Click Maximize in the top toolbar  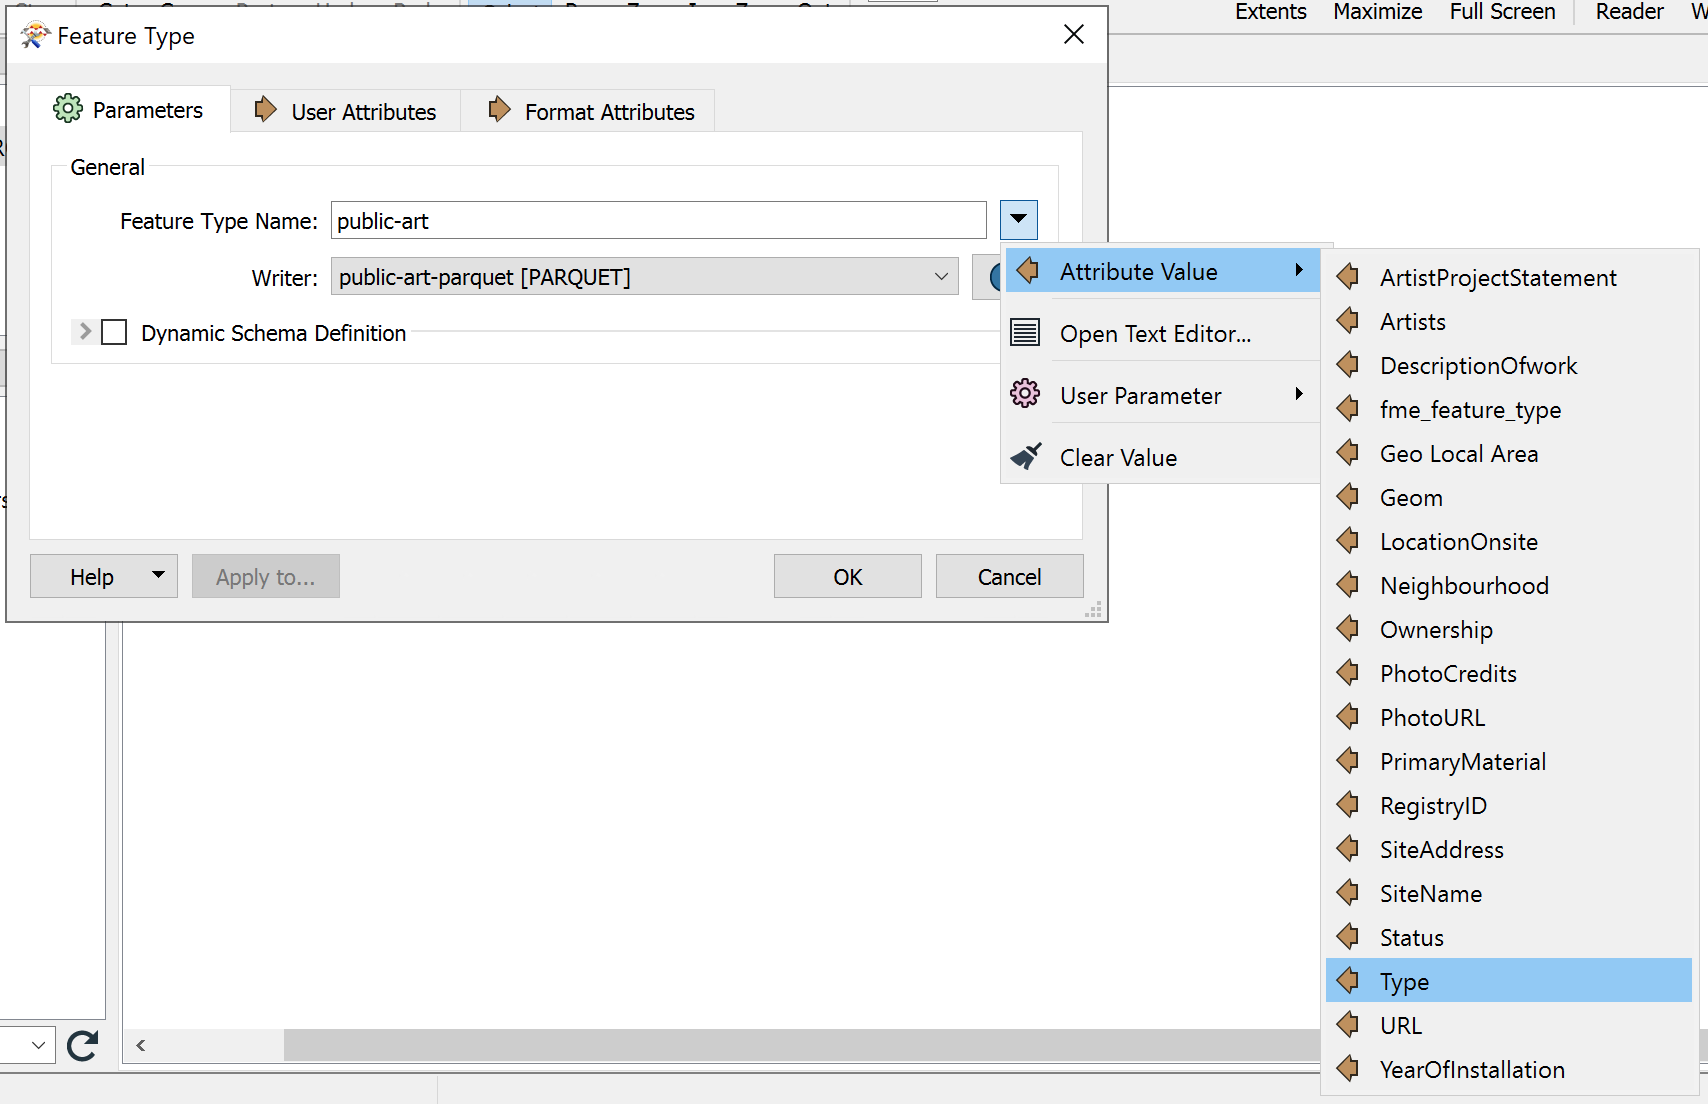click(x=1377, y=11)
